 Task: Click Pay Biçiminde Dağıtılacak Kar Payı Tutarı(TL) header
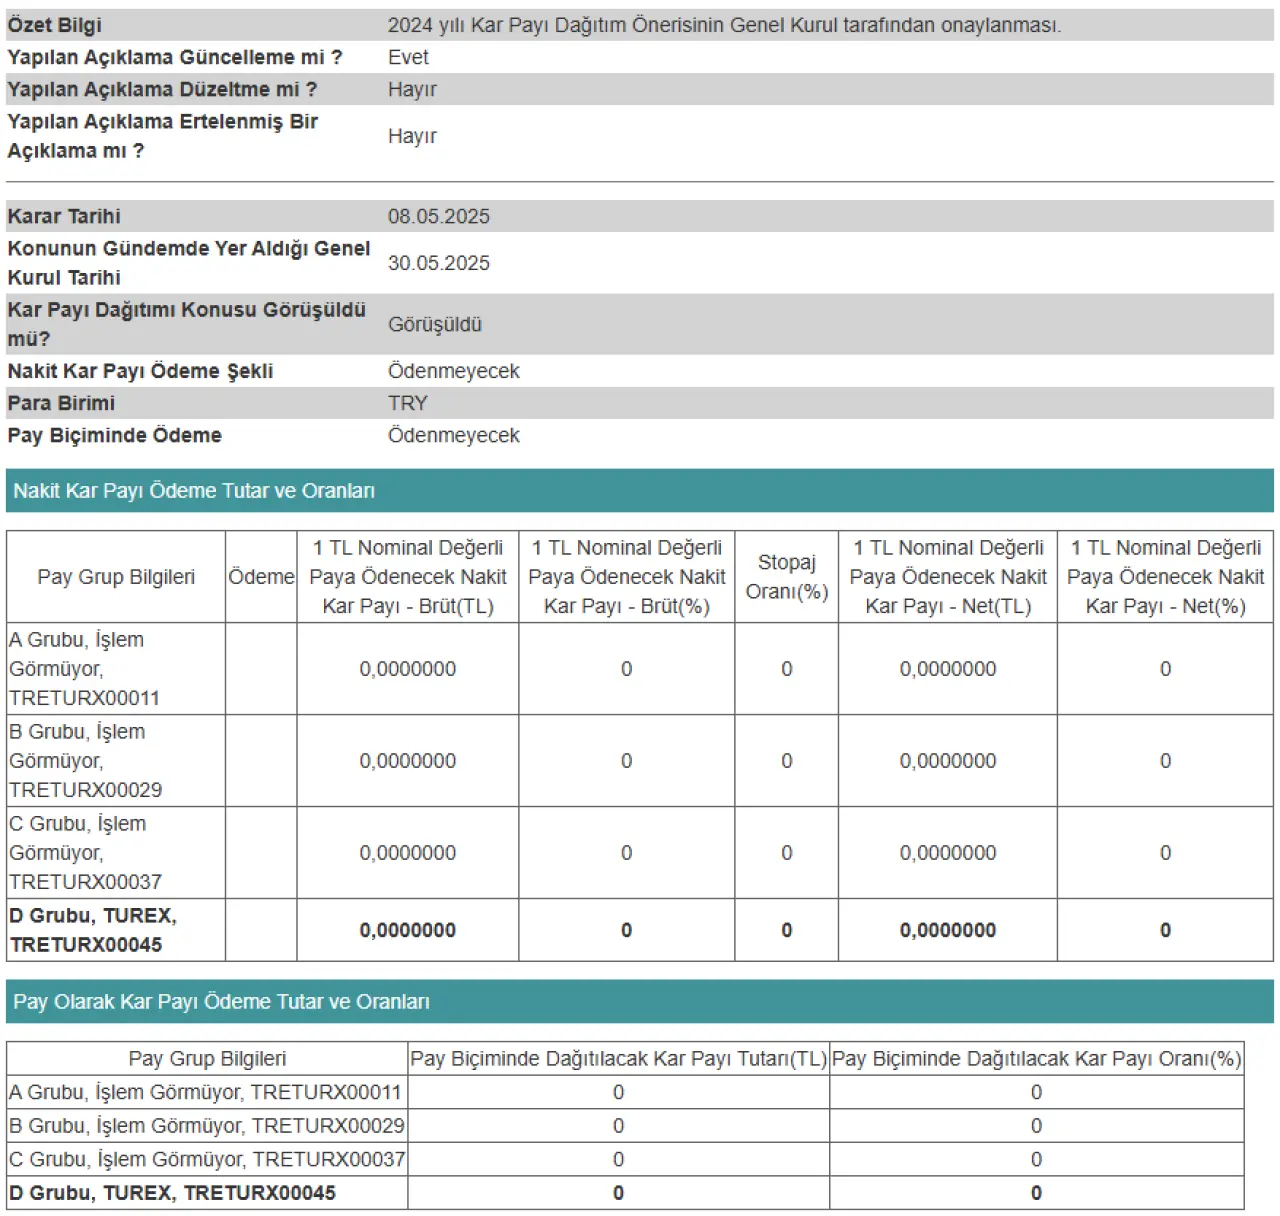point(618,1059)
